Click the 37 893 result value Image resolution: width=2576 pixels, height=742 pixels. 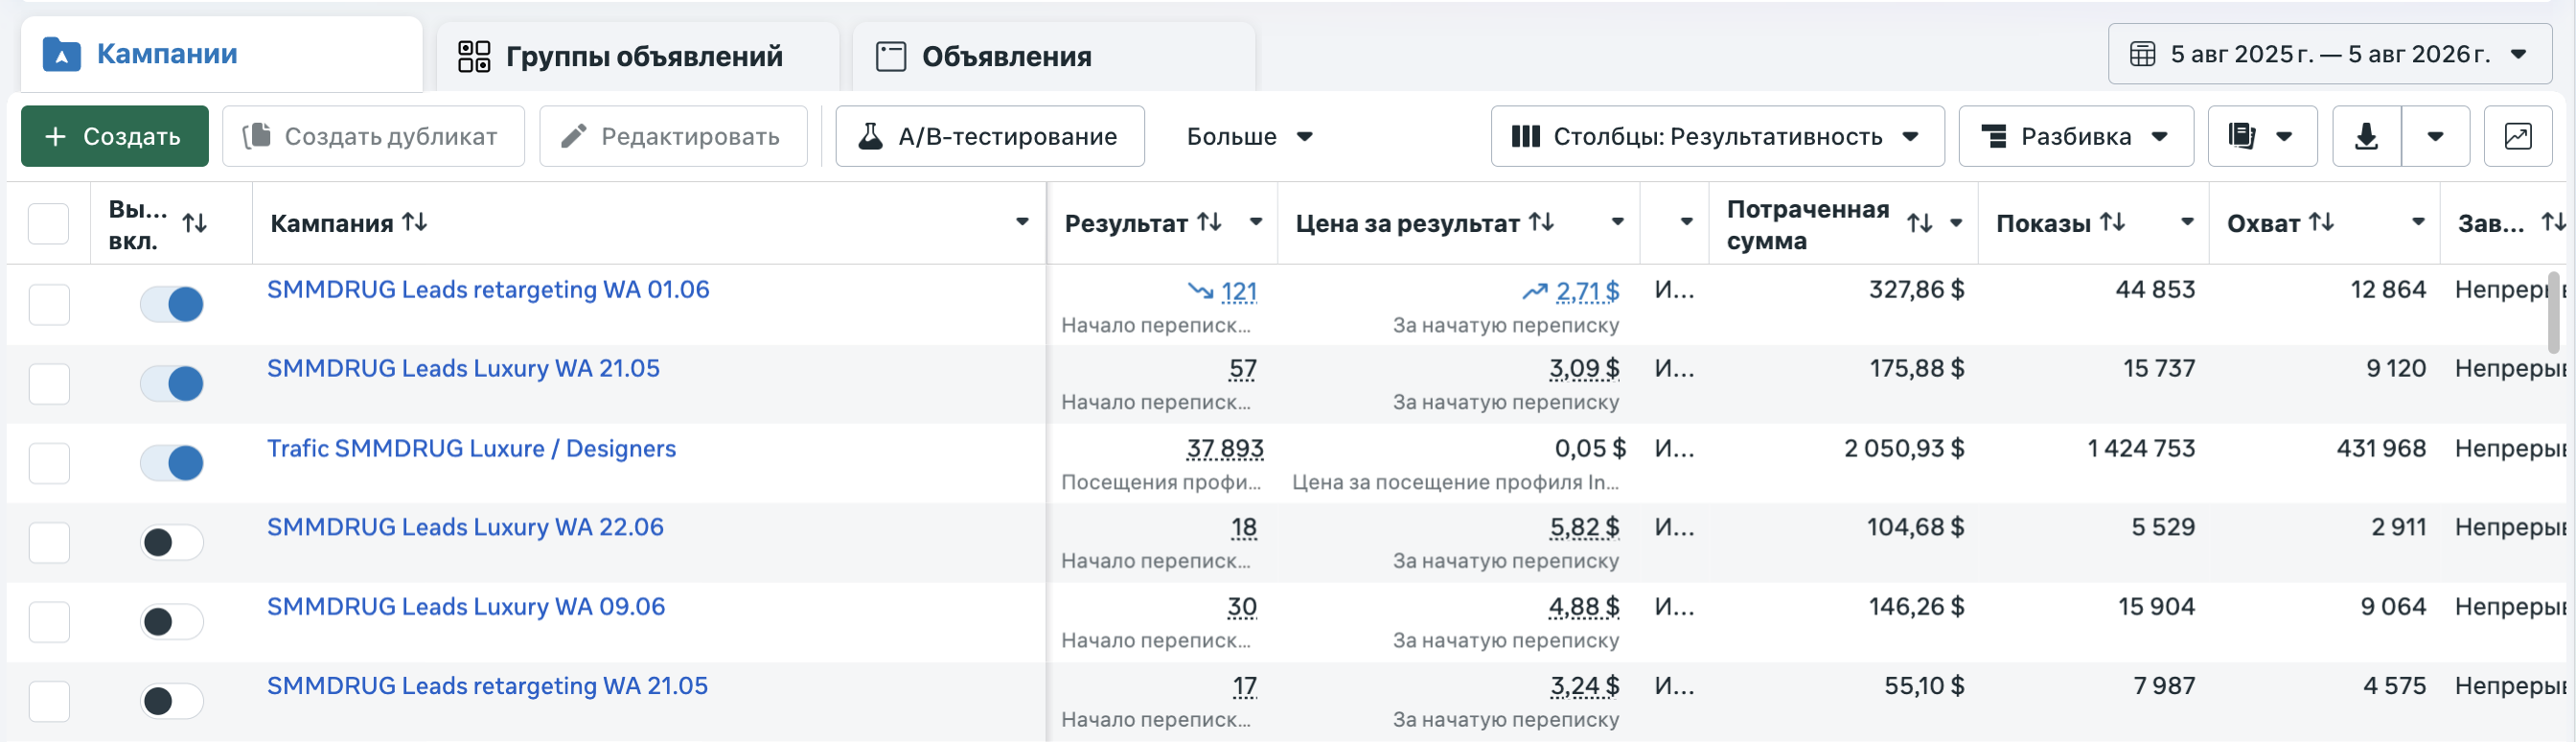[1225, 449]
